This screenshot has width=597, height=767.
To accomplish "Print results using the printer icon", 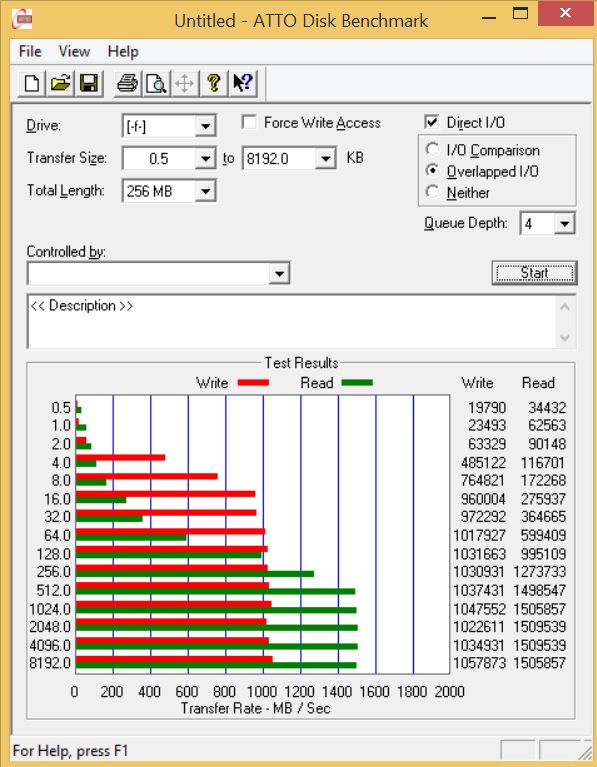I will [128, 83].
